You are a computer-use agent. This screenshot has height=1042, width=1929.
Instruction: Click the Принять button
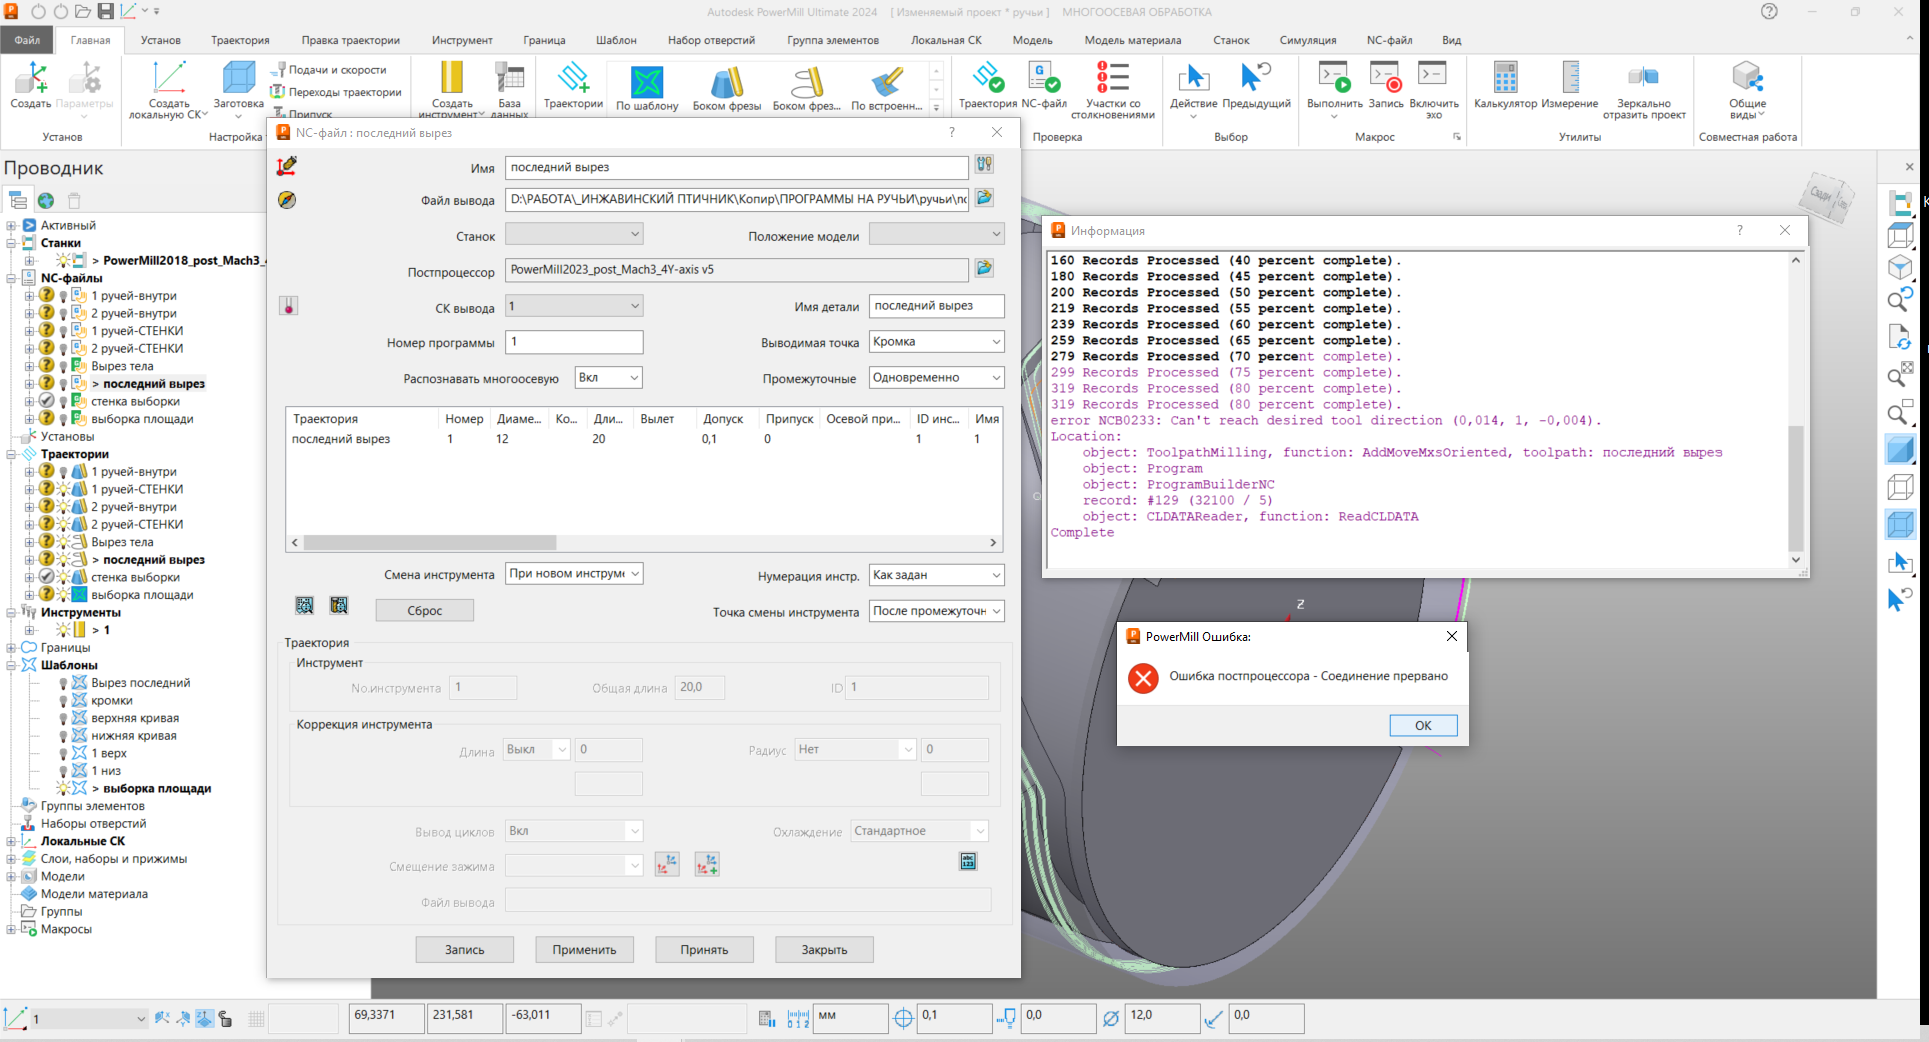(704, 950)
